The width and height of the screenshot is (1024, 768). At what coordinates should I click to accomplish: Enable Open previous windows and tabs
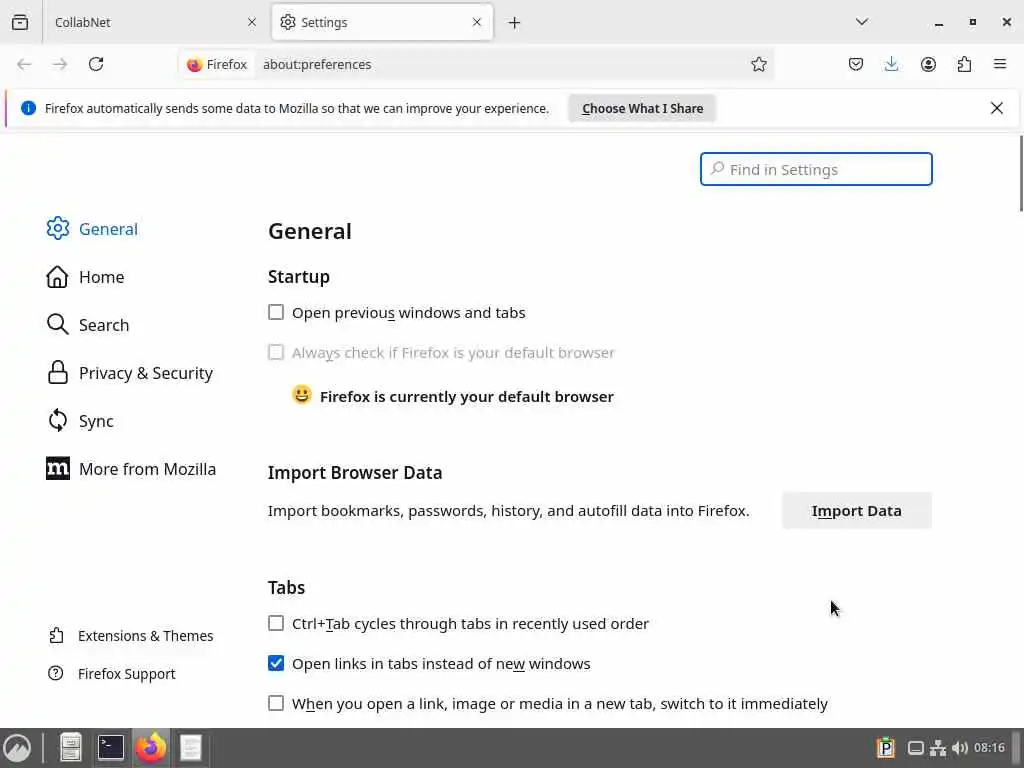tap(276, 312)
